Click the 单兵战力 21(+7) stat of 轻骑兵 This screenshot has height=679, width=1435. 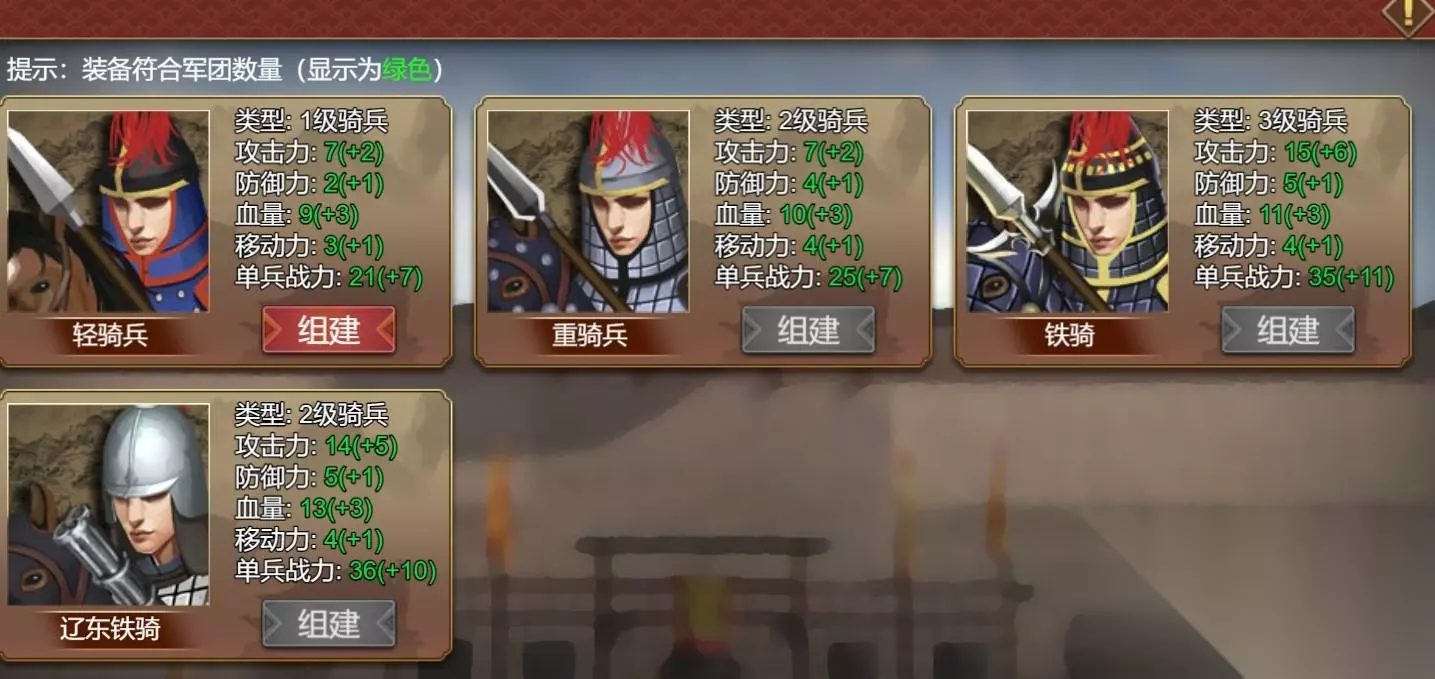pyautogui.click(x=329, y=277)
